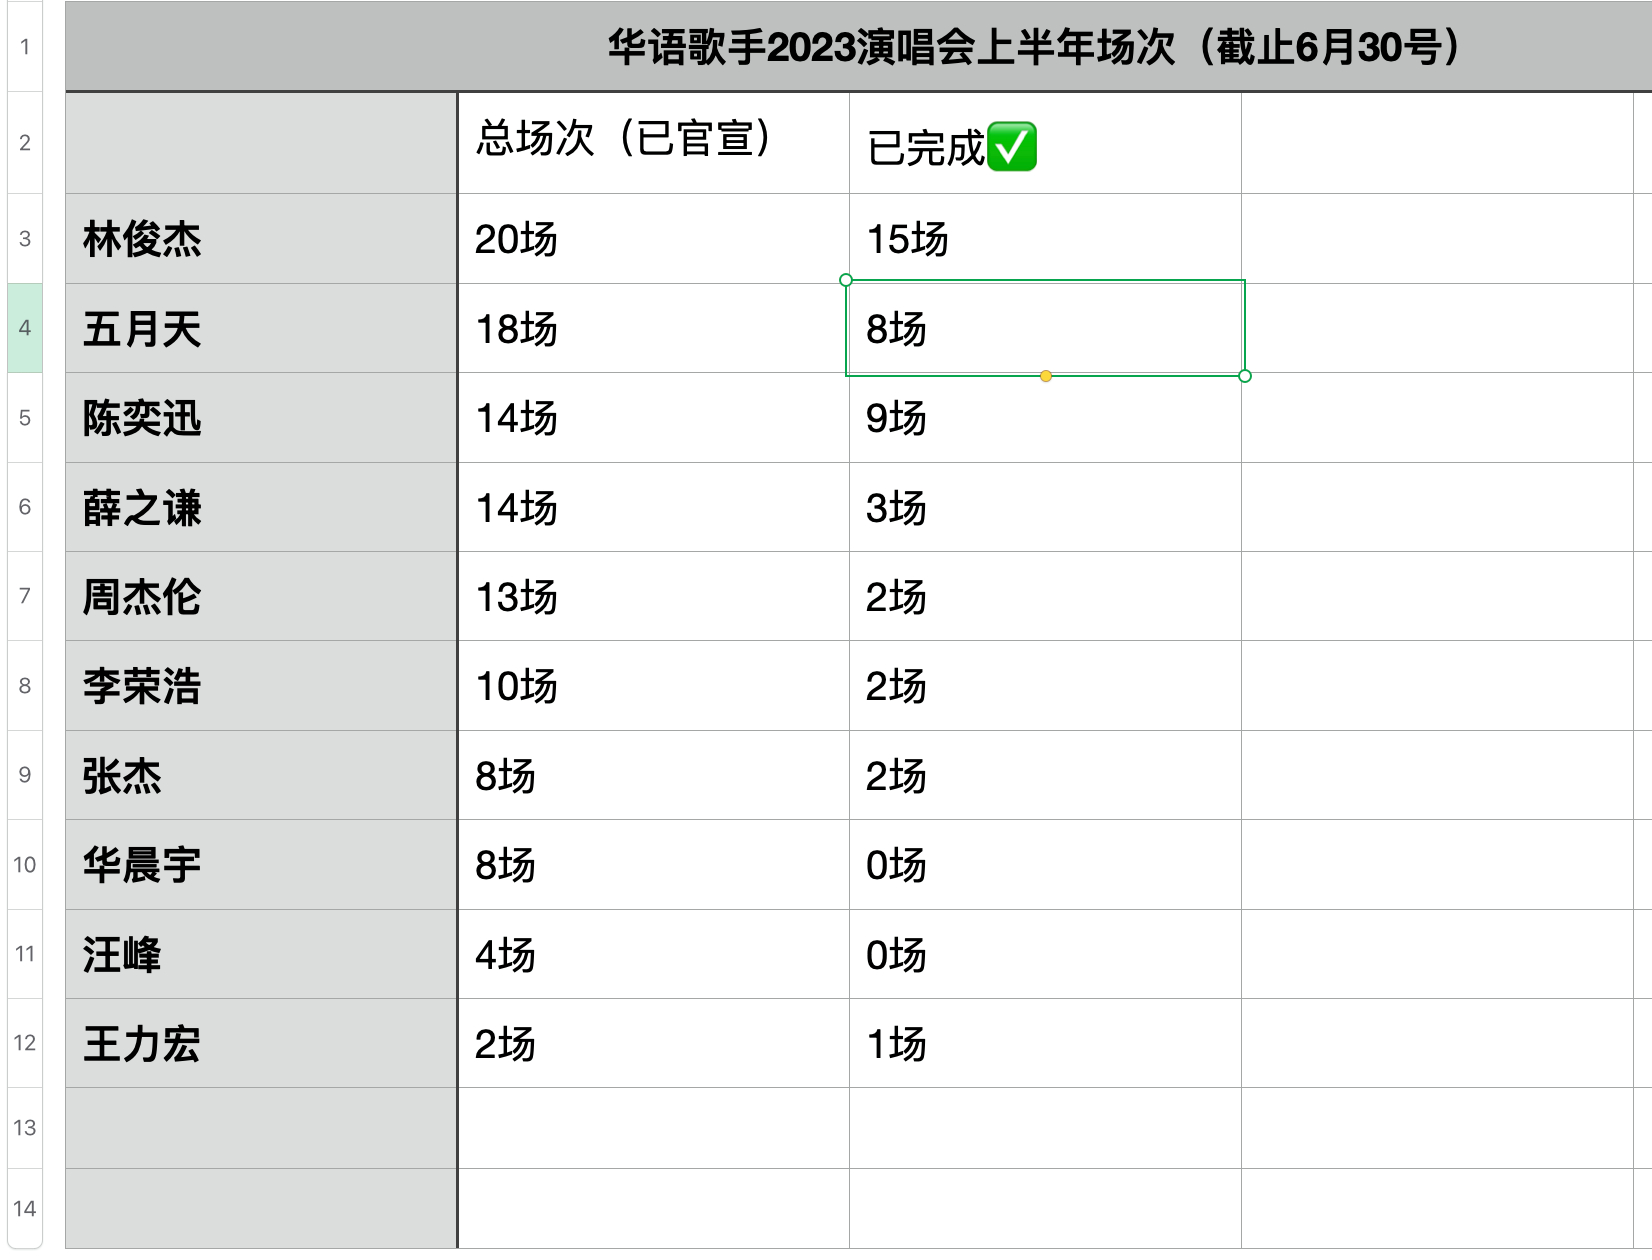Click 10场 in 李荣浩 row
This screenshot has width=1652, height=1260.
653,686
